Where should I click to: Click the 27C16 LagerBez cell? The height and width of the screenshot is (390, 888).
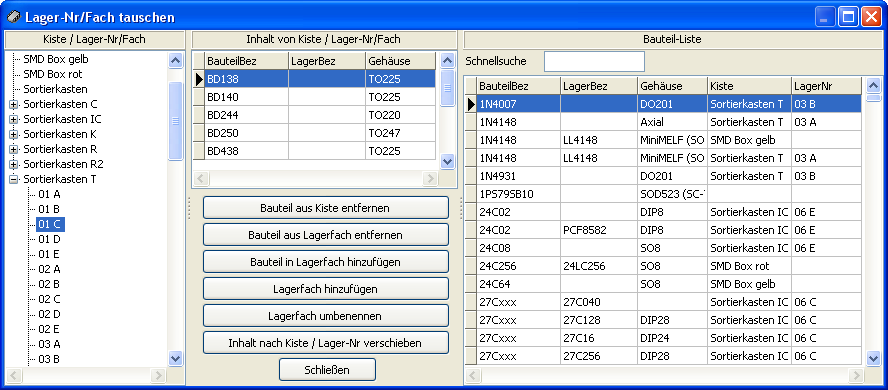(x=599, y=338)
